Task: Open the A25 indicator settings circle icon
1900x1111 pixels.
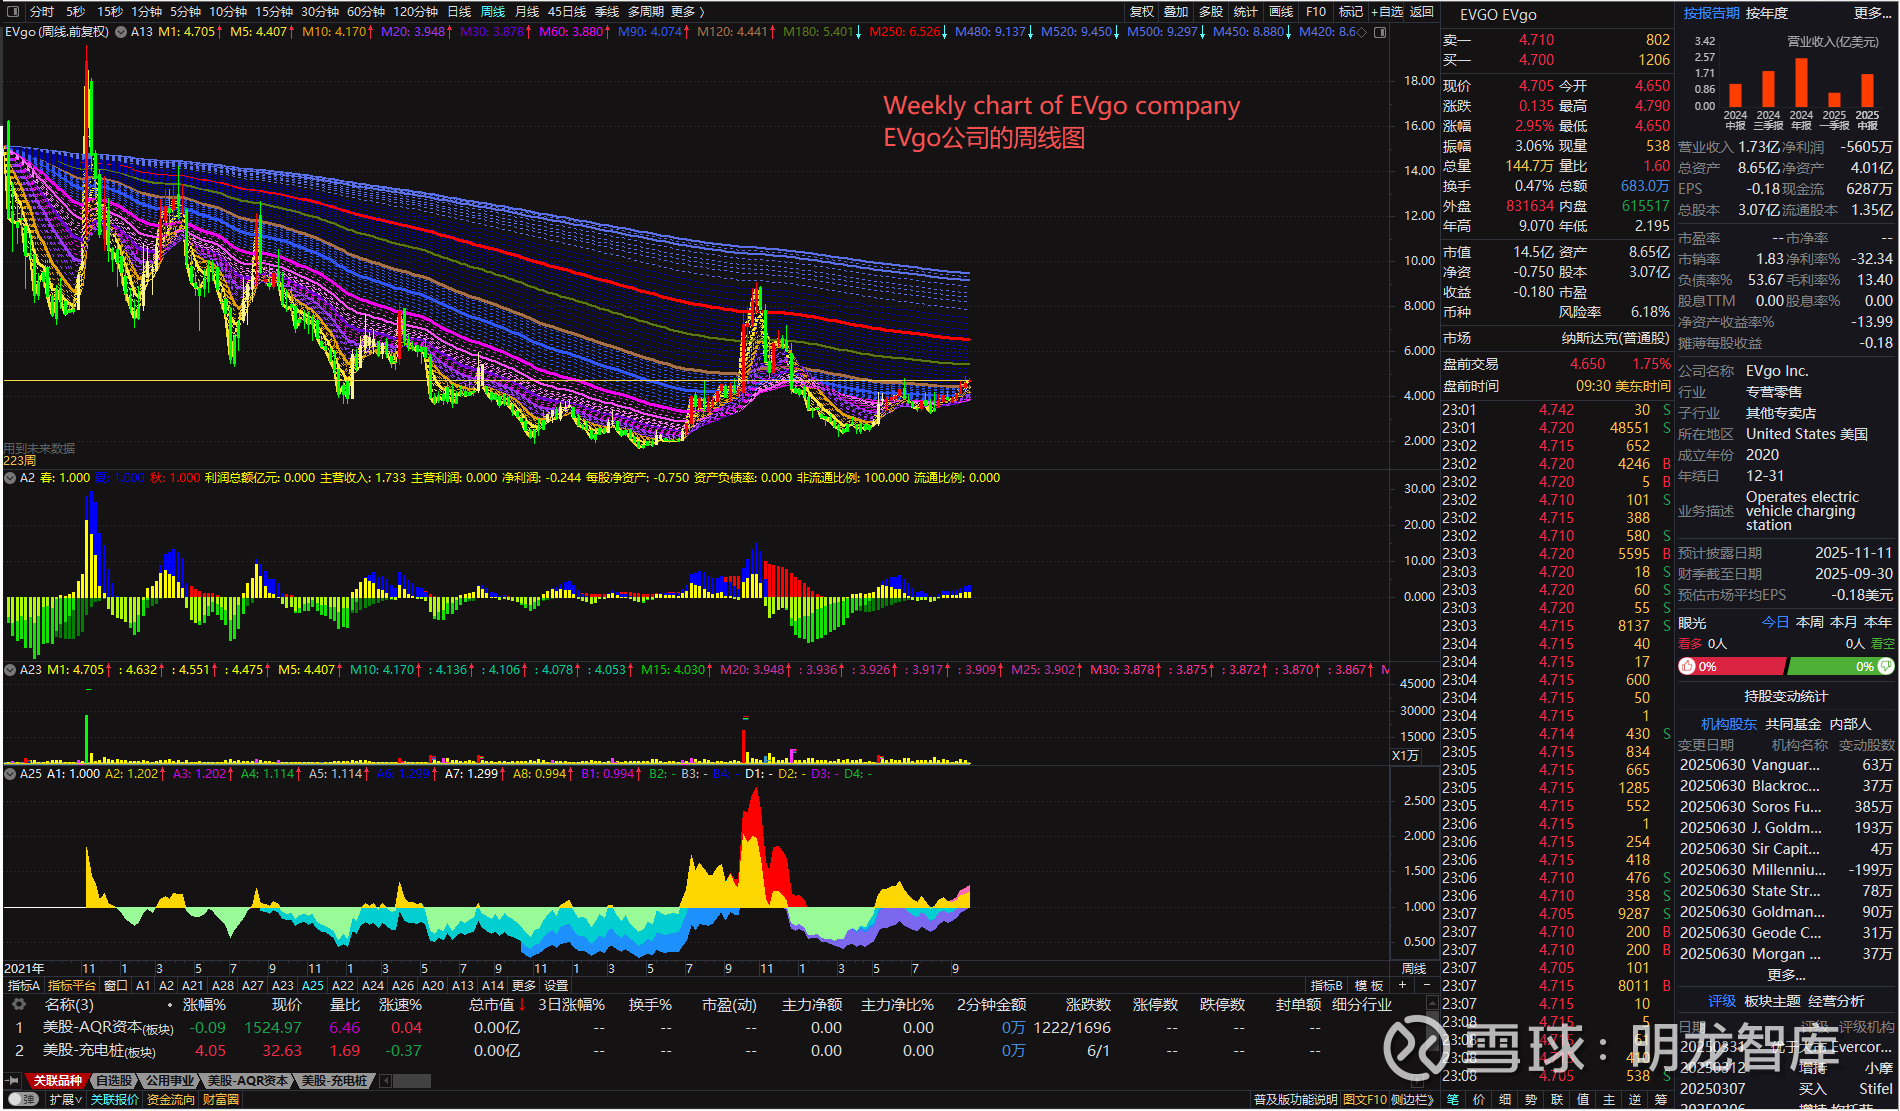Action: point(10,774)
